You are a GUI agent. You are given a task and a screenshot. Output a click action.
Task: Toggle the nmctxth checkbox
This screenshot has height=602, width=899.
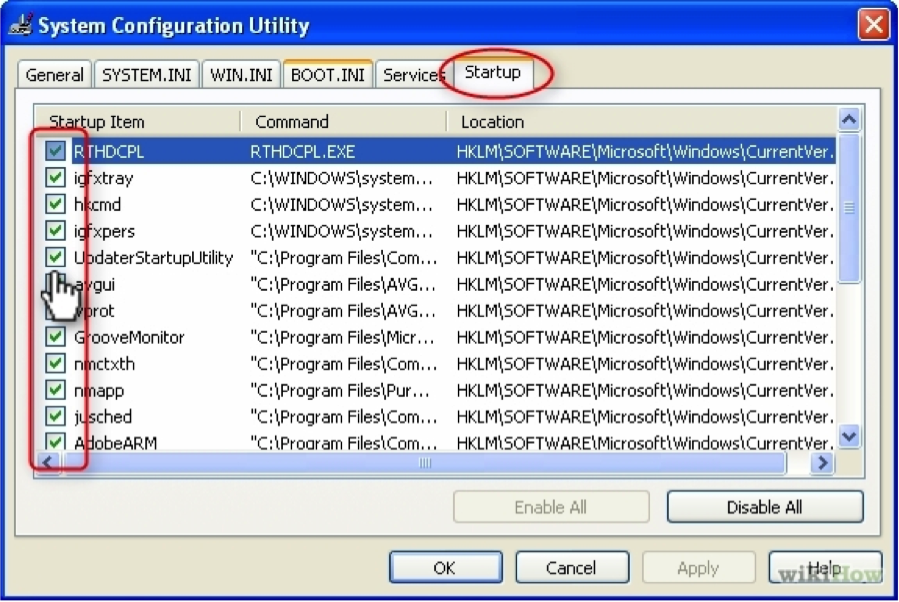click(x=55, y=363)
